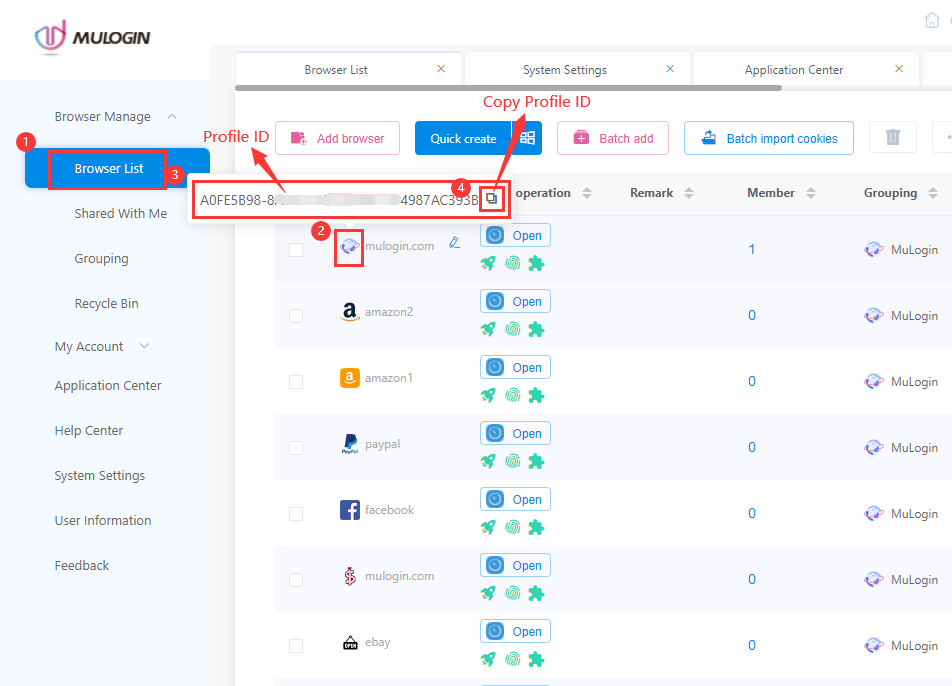952x686 pixels.
Task: Open Application Center in the sidebar
Action: coord(107,385)
